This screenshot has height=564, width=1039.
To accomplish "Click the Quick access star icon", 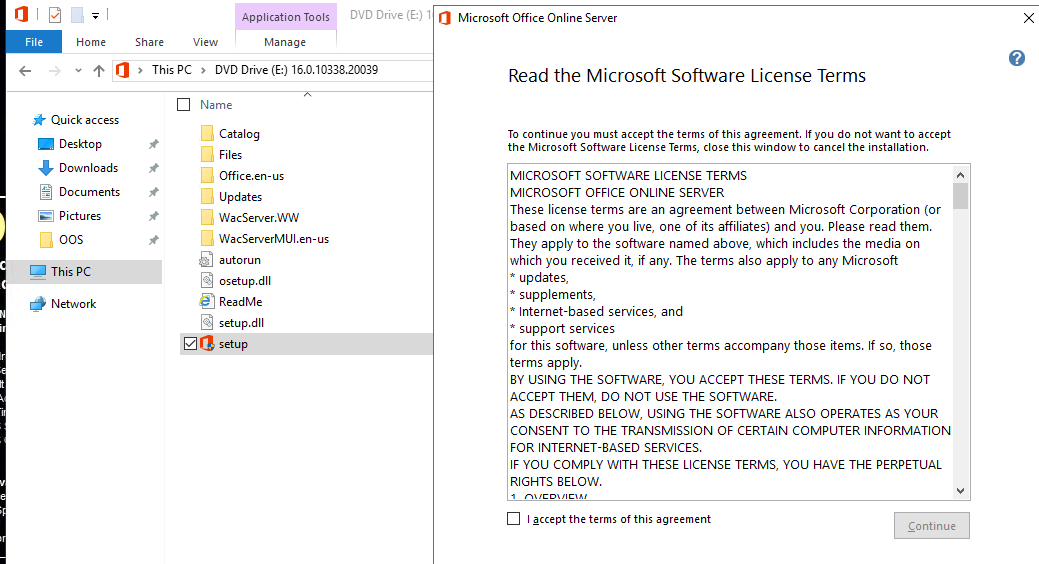I will click(39, 120).
